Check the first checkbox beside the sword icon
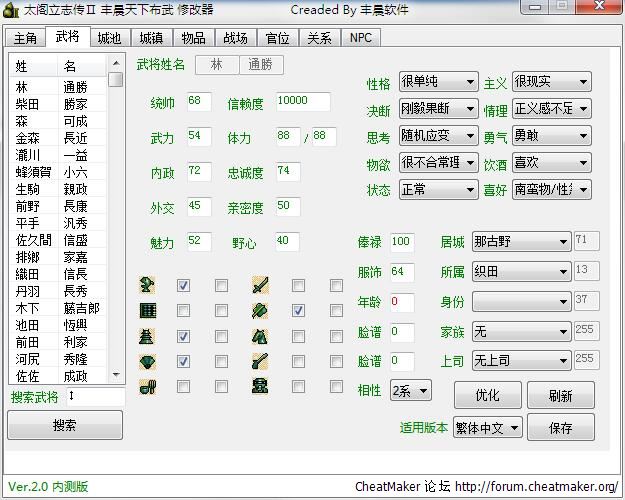The width and height of the screenshot is (625, 500). click(297, 286)
